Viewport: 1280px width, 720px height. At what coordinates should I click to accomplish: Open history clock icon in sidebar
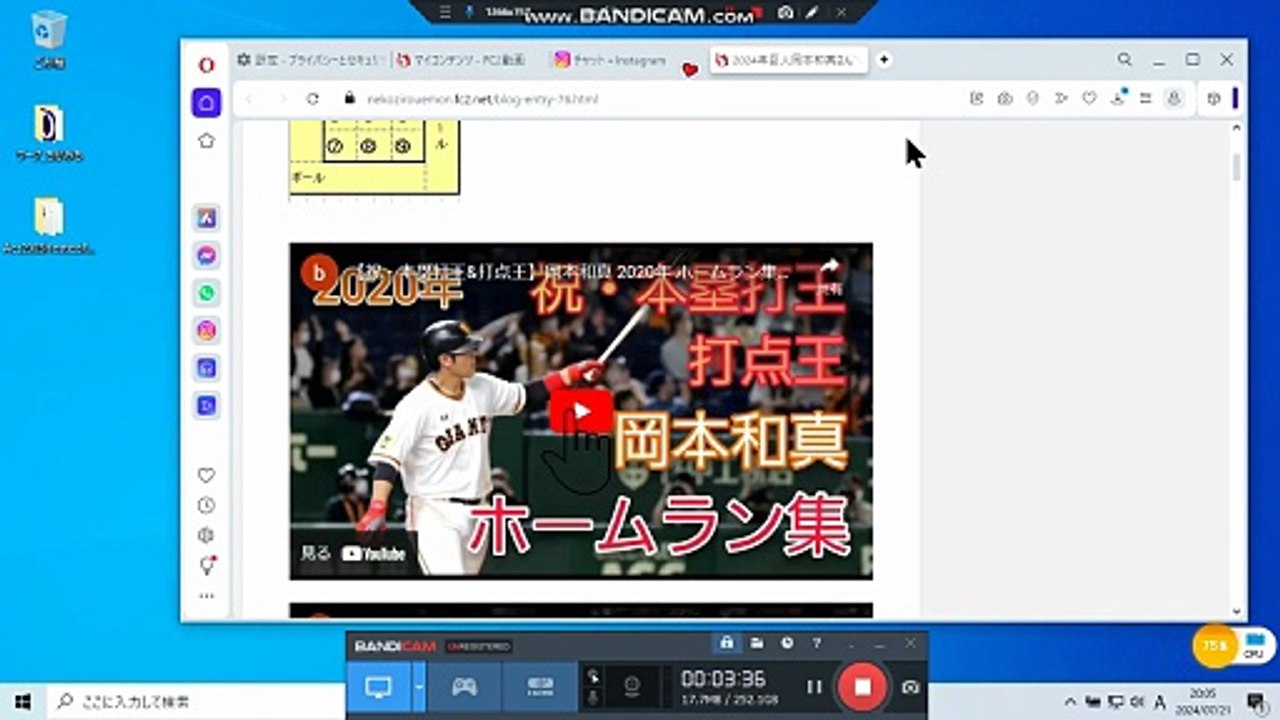coord(206,505)
